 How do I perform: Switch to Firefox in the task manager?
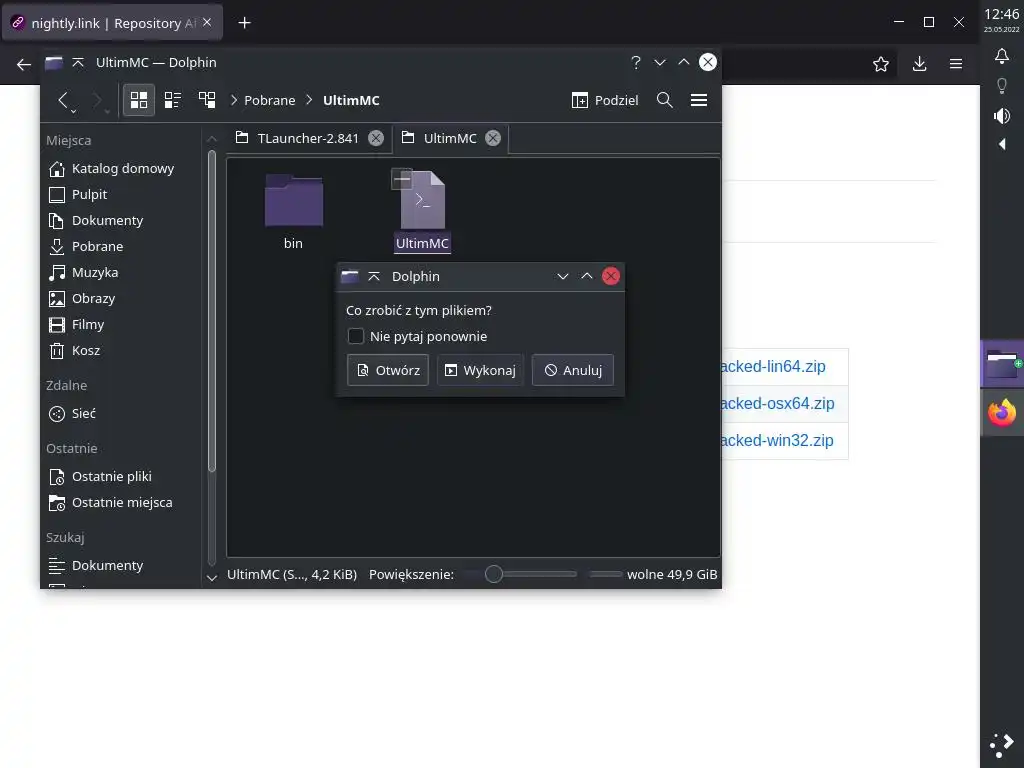click(1002, 413)
